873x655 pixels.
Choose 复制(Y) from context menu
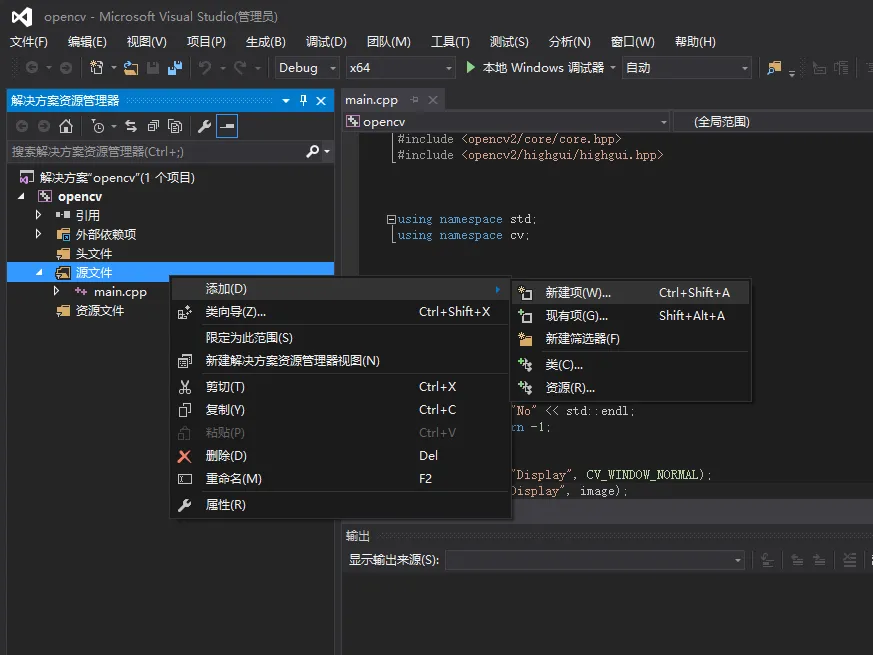340,410
